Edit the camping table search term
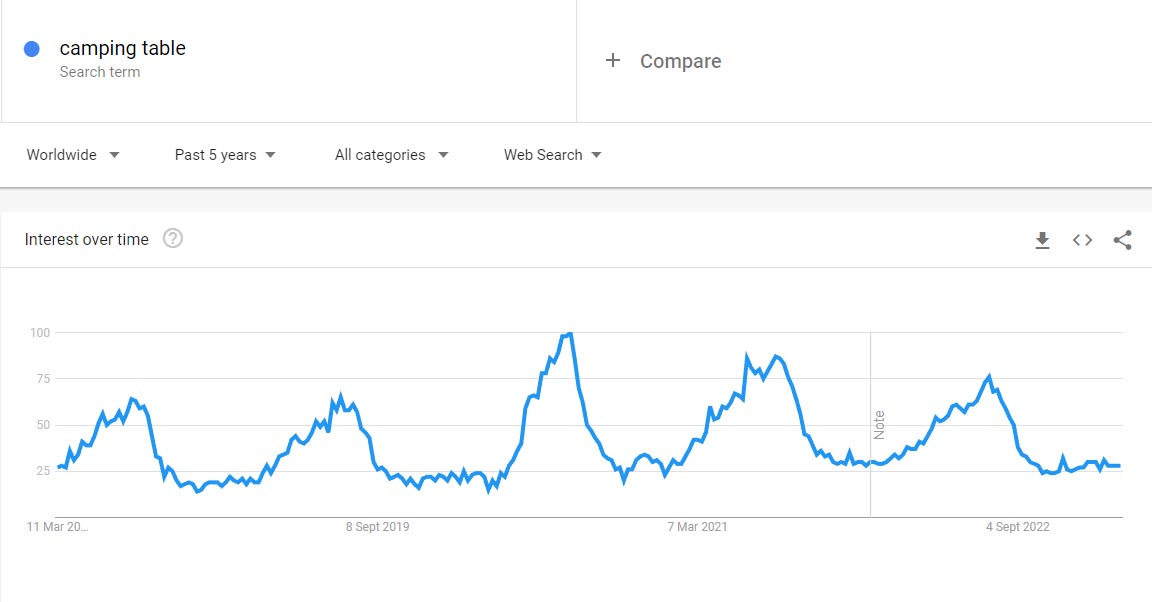This screenshot has width=1152, height=602. (123, 48)
